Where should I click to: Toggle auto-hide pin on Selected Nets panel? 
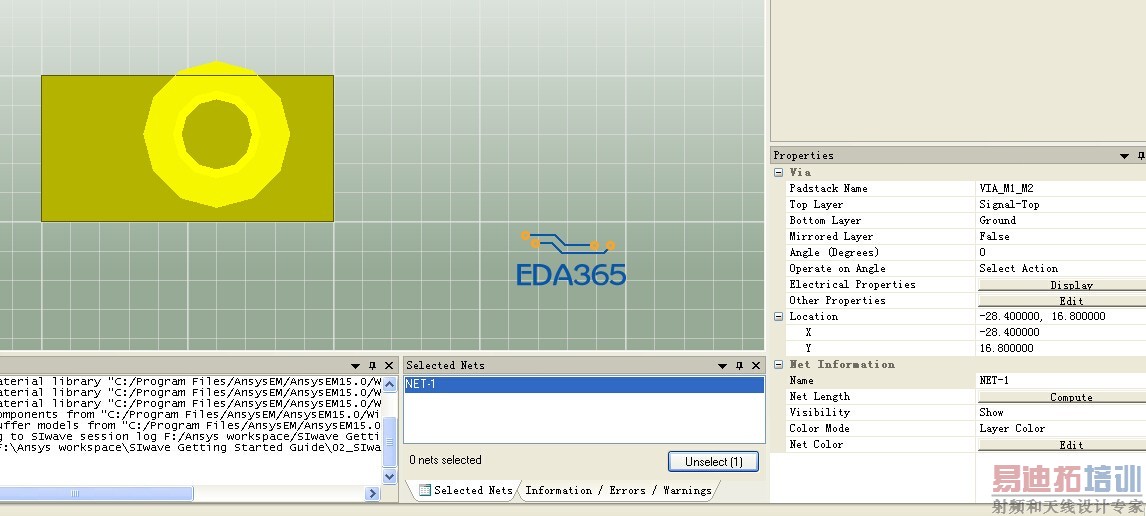(739, 365)
